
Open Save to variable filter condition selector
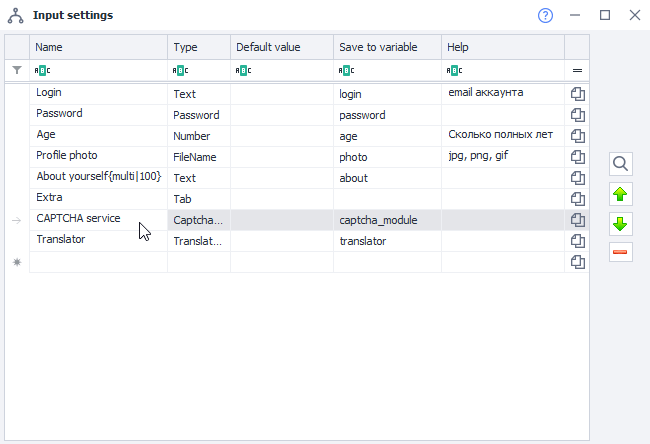pos(346,71)
